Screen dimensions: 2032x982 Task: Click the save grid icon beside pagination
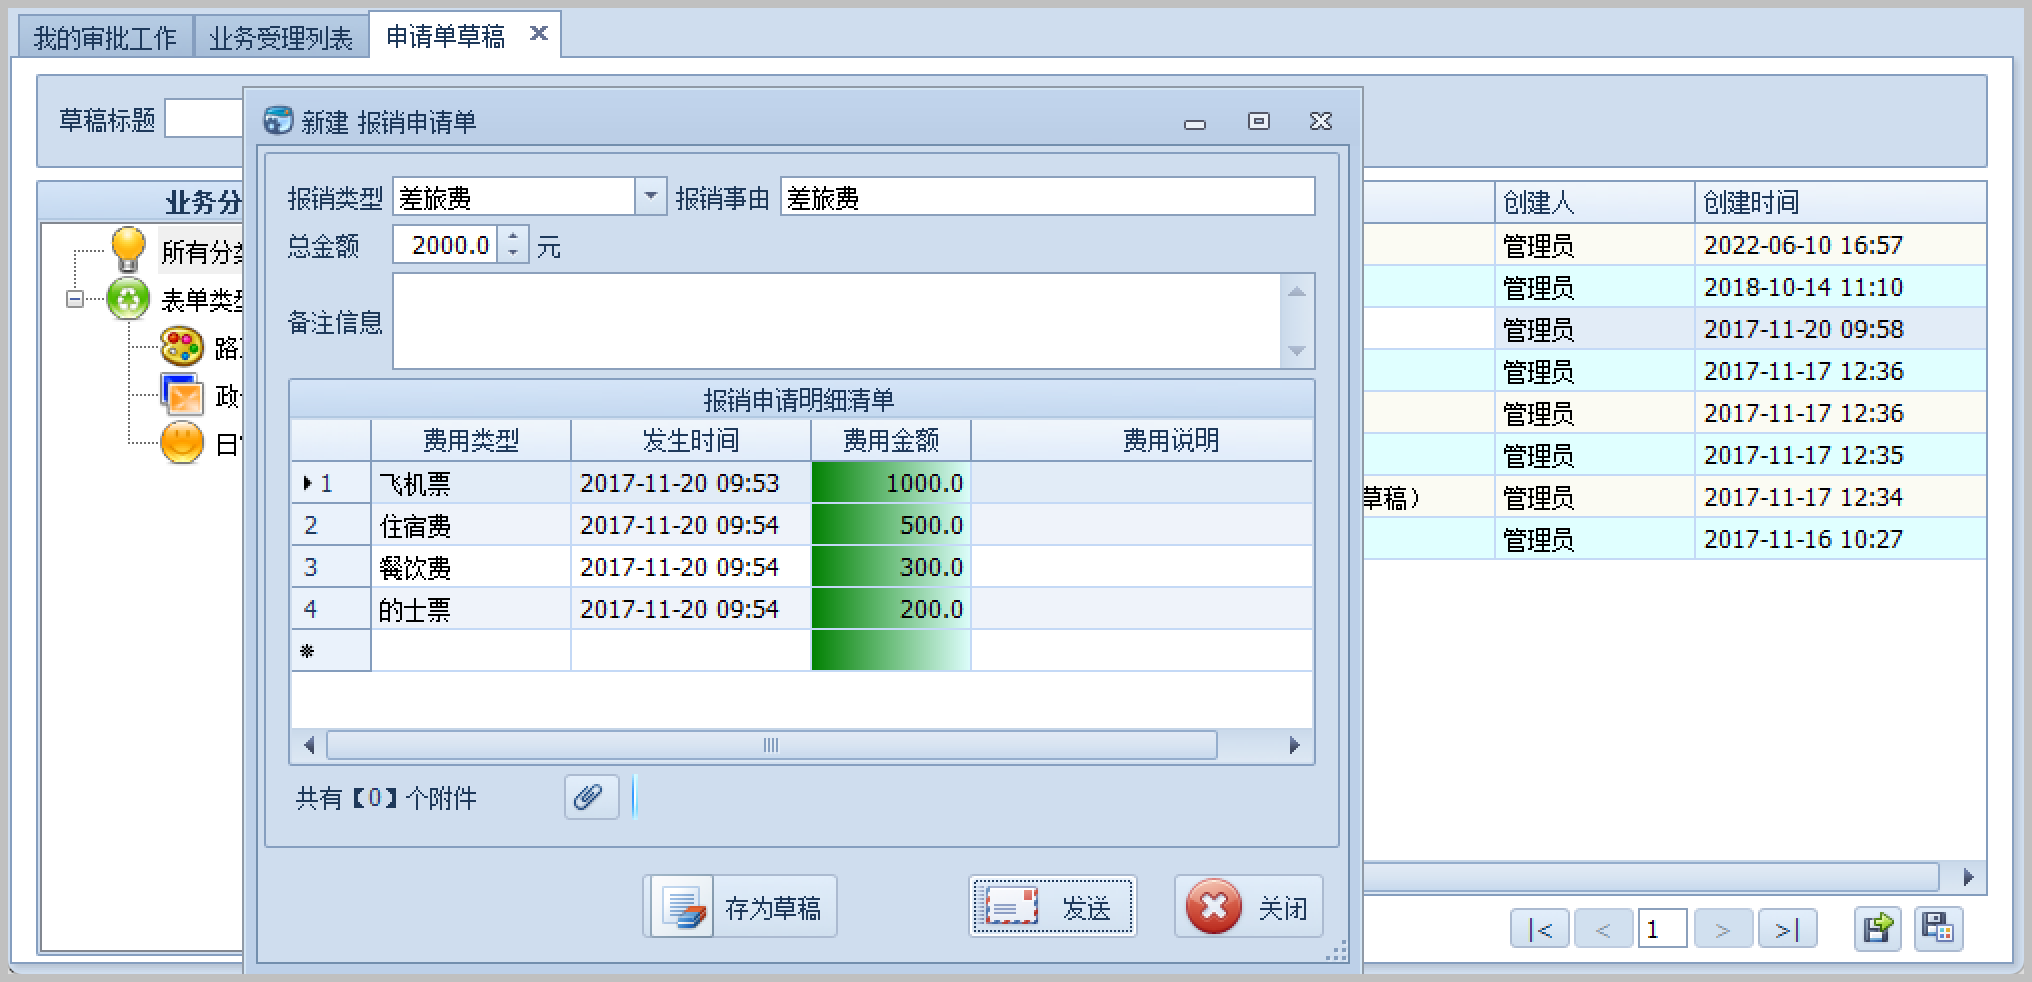point(1939,929)
